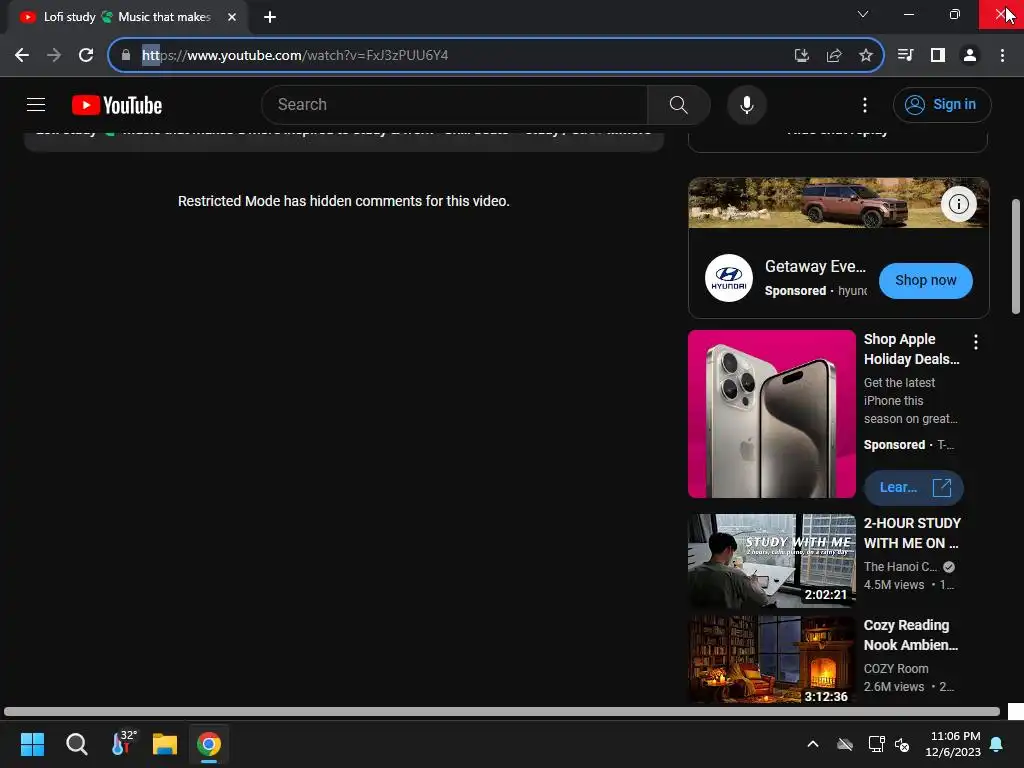Open the weather widget
This screenshot has height=768, width=1024.
click(x=122, y=743)
